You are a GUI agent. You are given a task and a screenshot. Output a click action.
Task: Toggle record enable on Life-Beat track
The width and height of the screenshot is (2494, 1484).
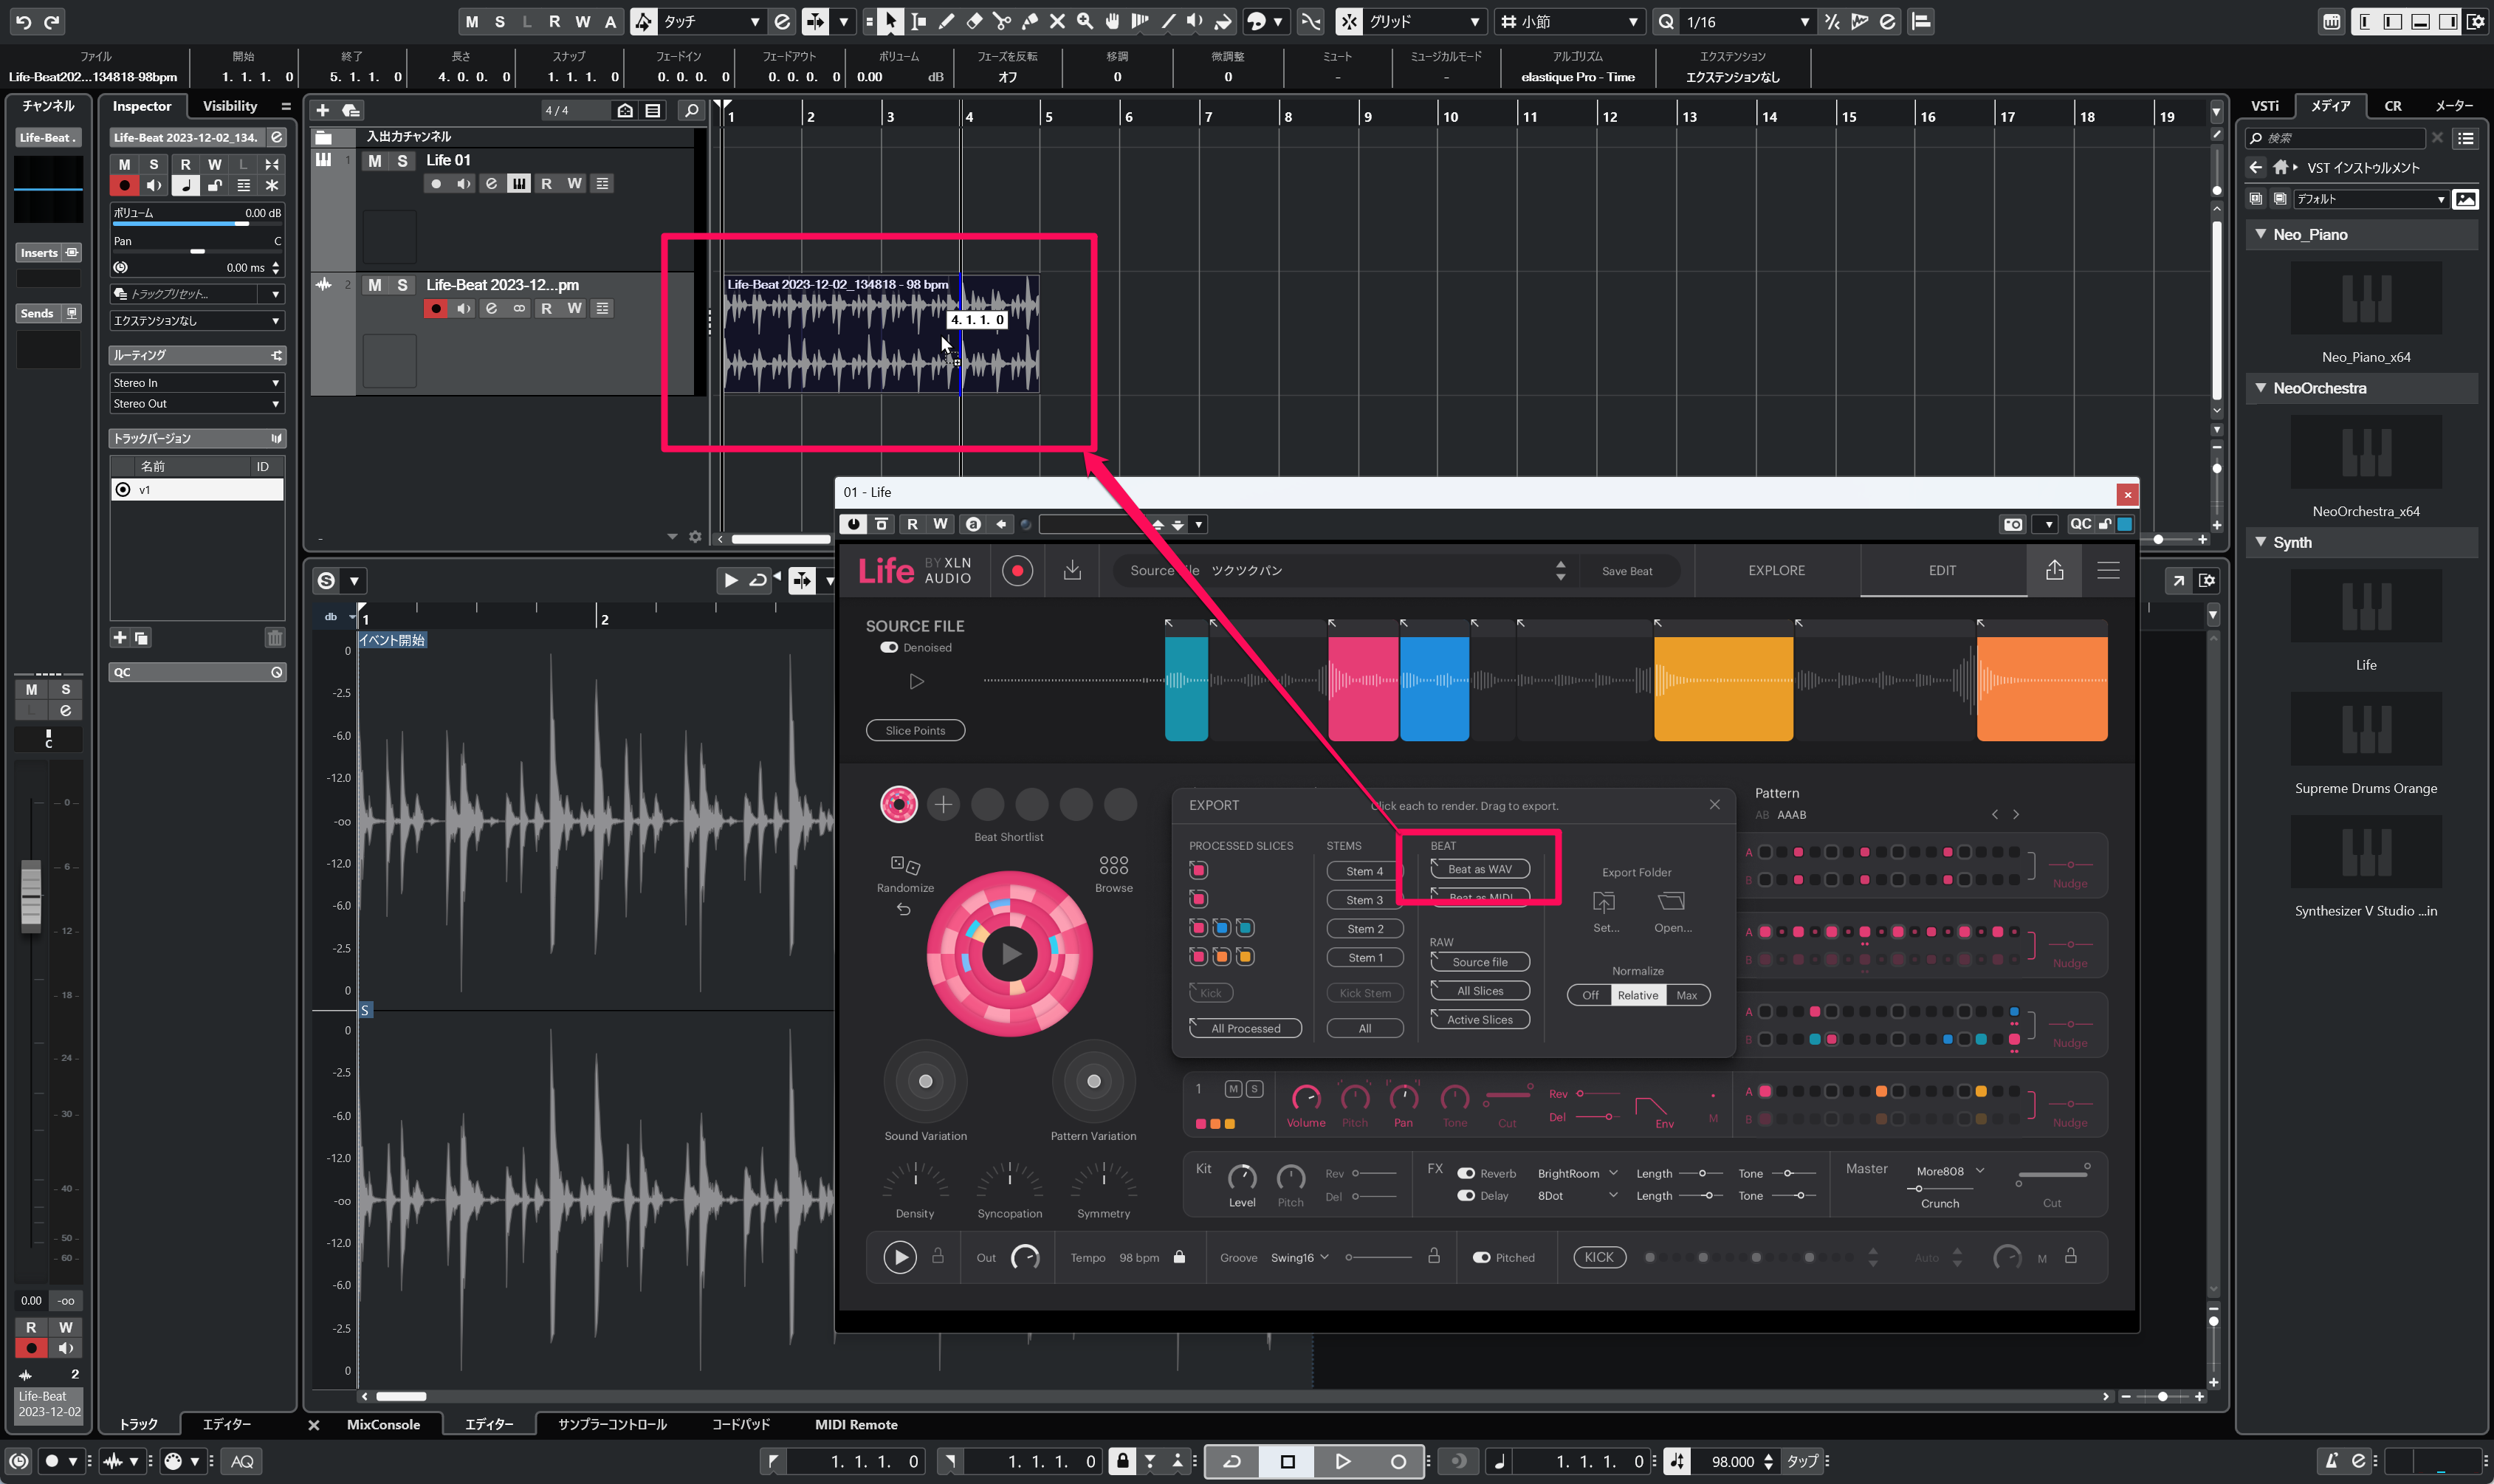pyautogui.click(x=436, y=308)
